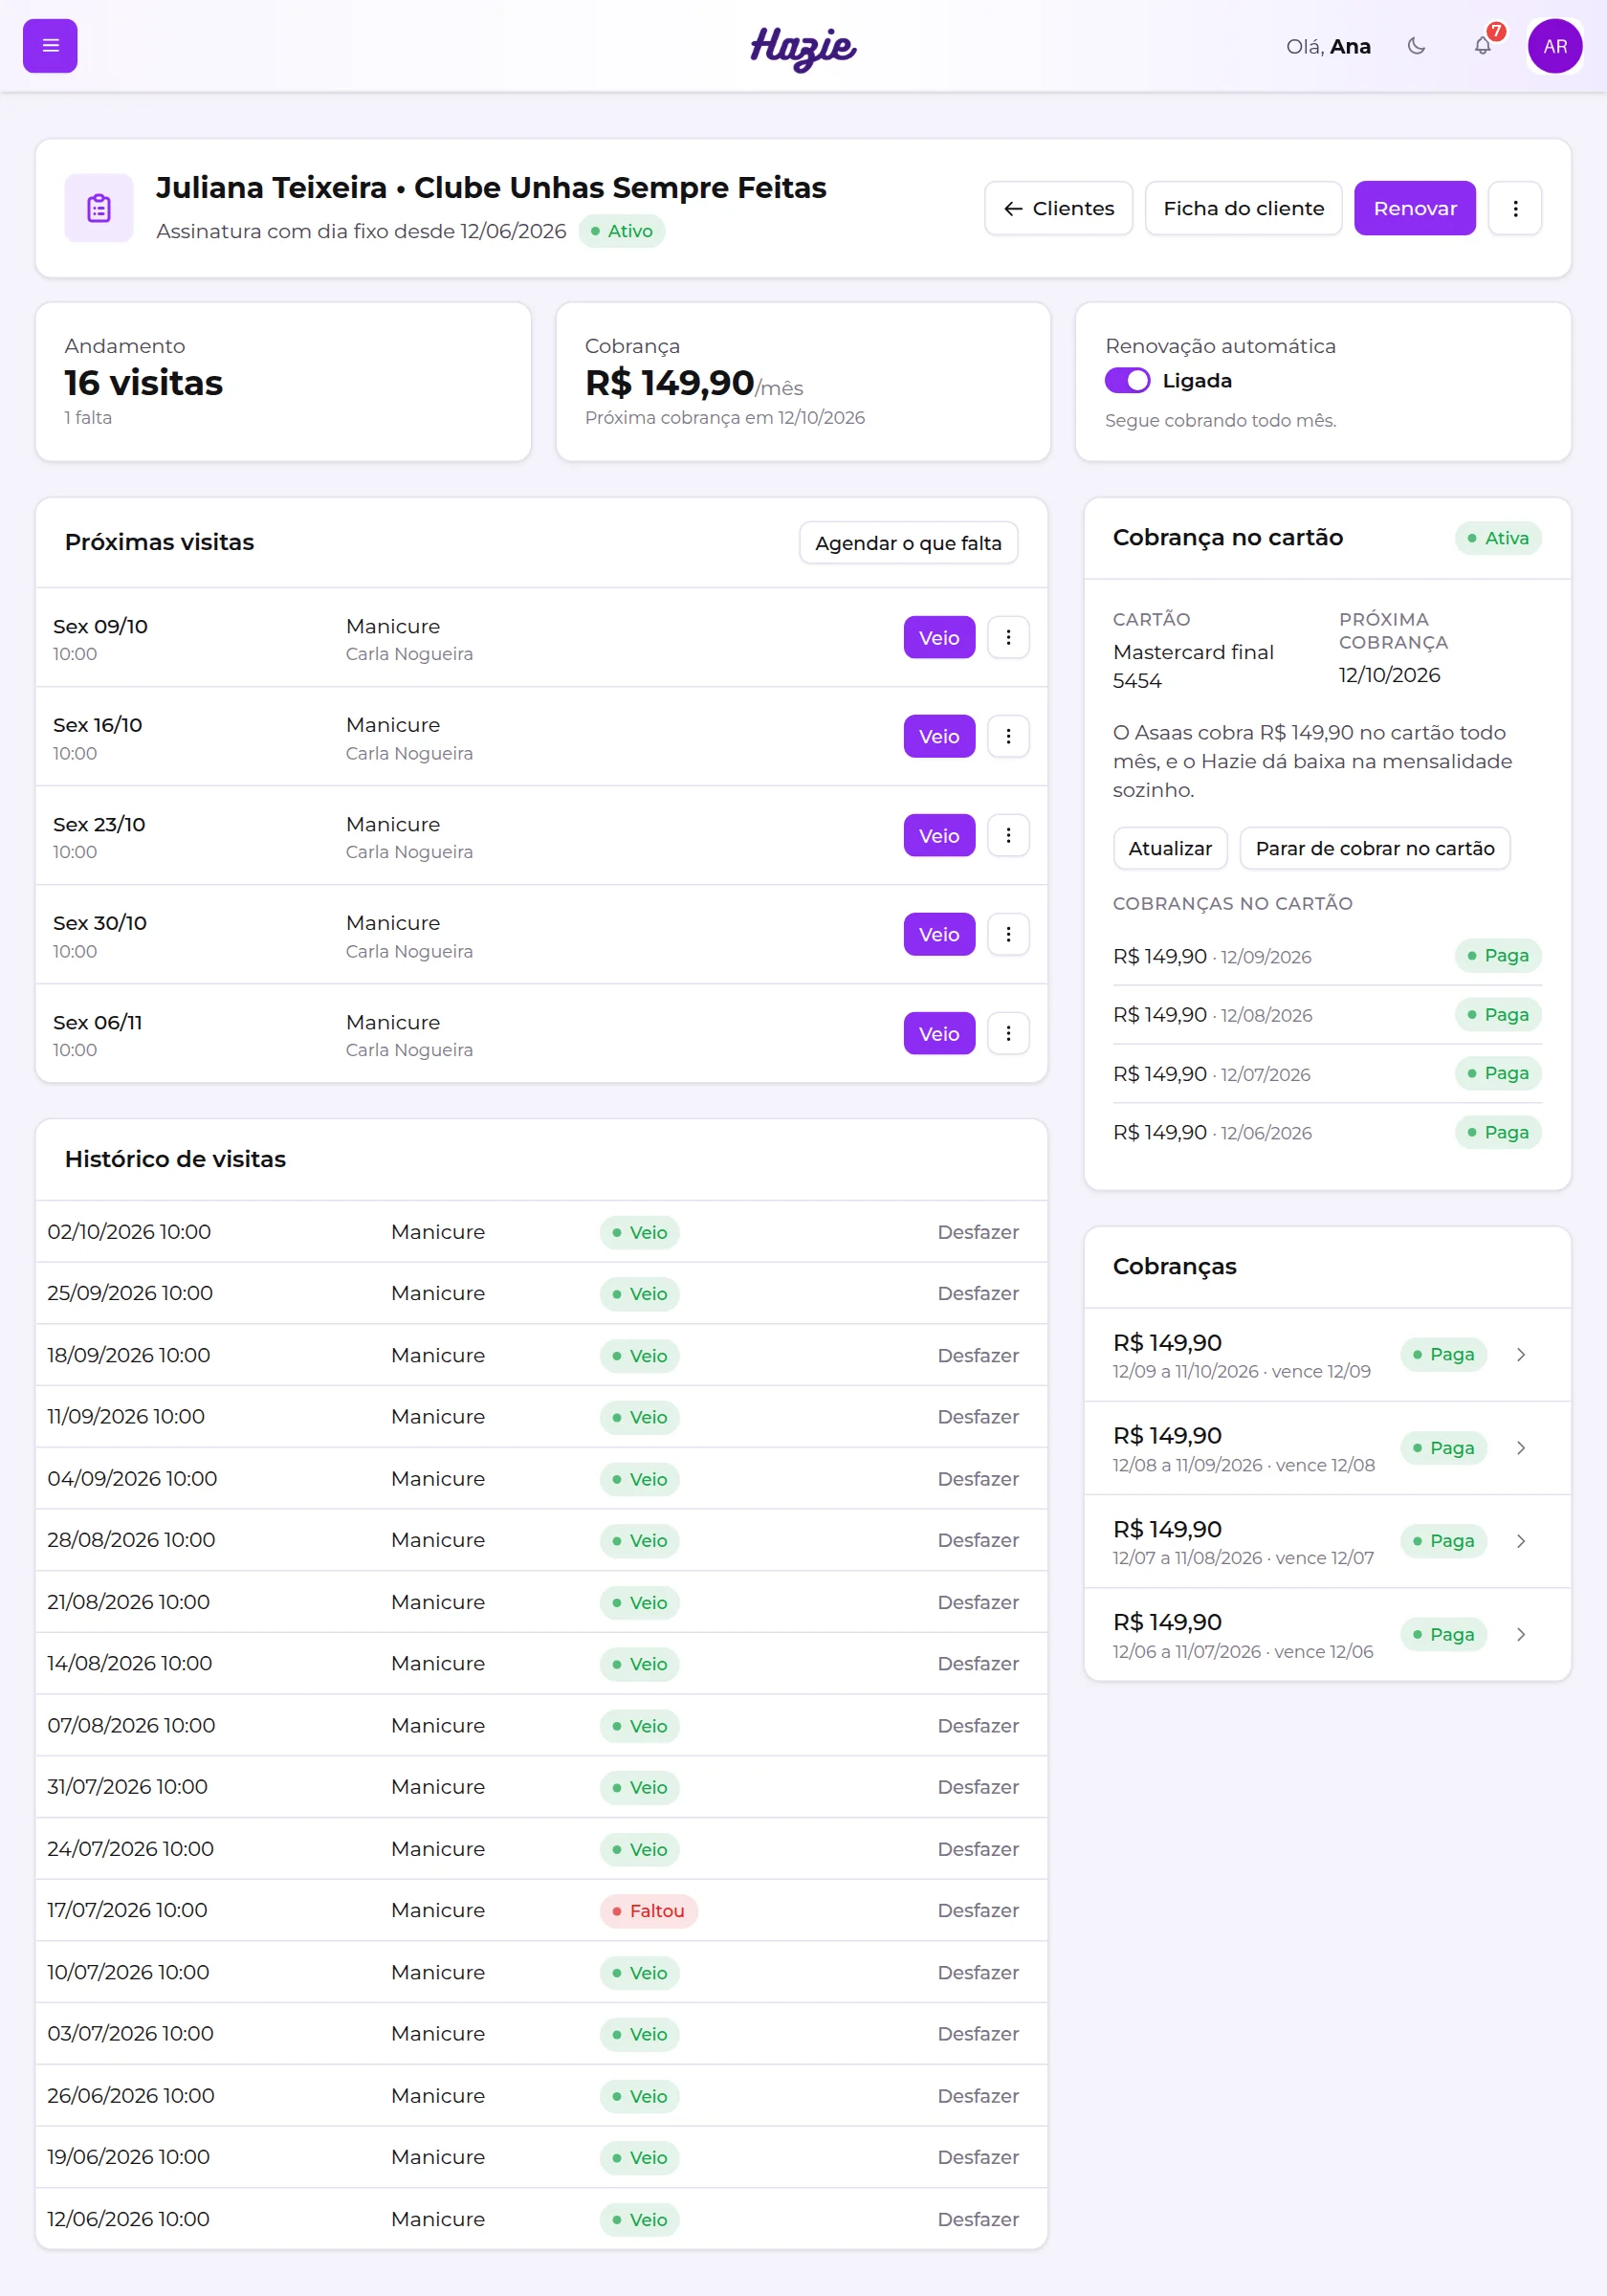The image size is (1607, 2296).
Task: Open notifications bell
Action: 1482,46
